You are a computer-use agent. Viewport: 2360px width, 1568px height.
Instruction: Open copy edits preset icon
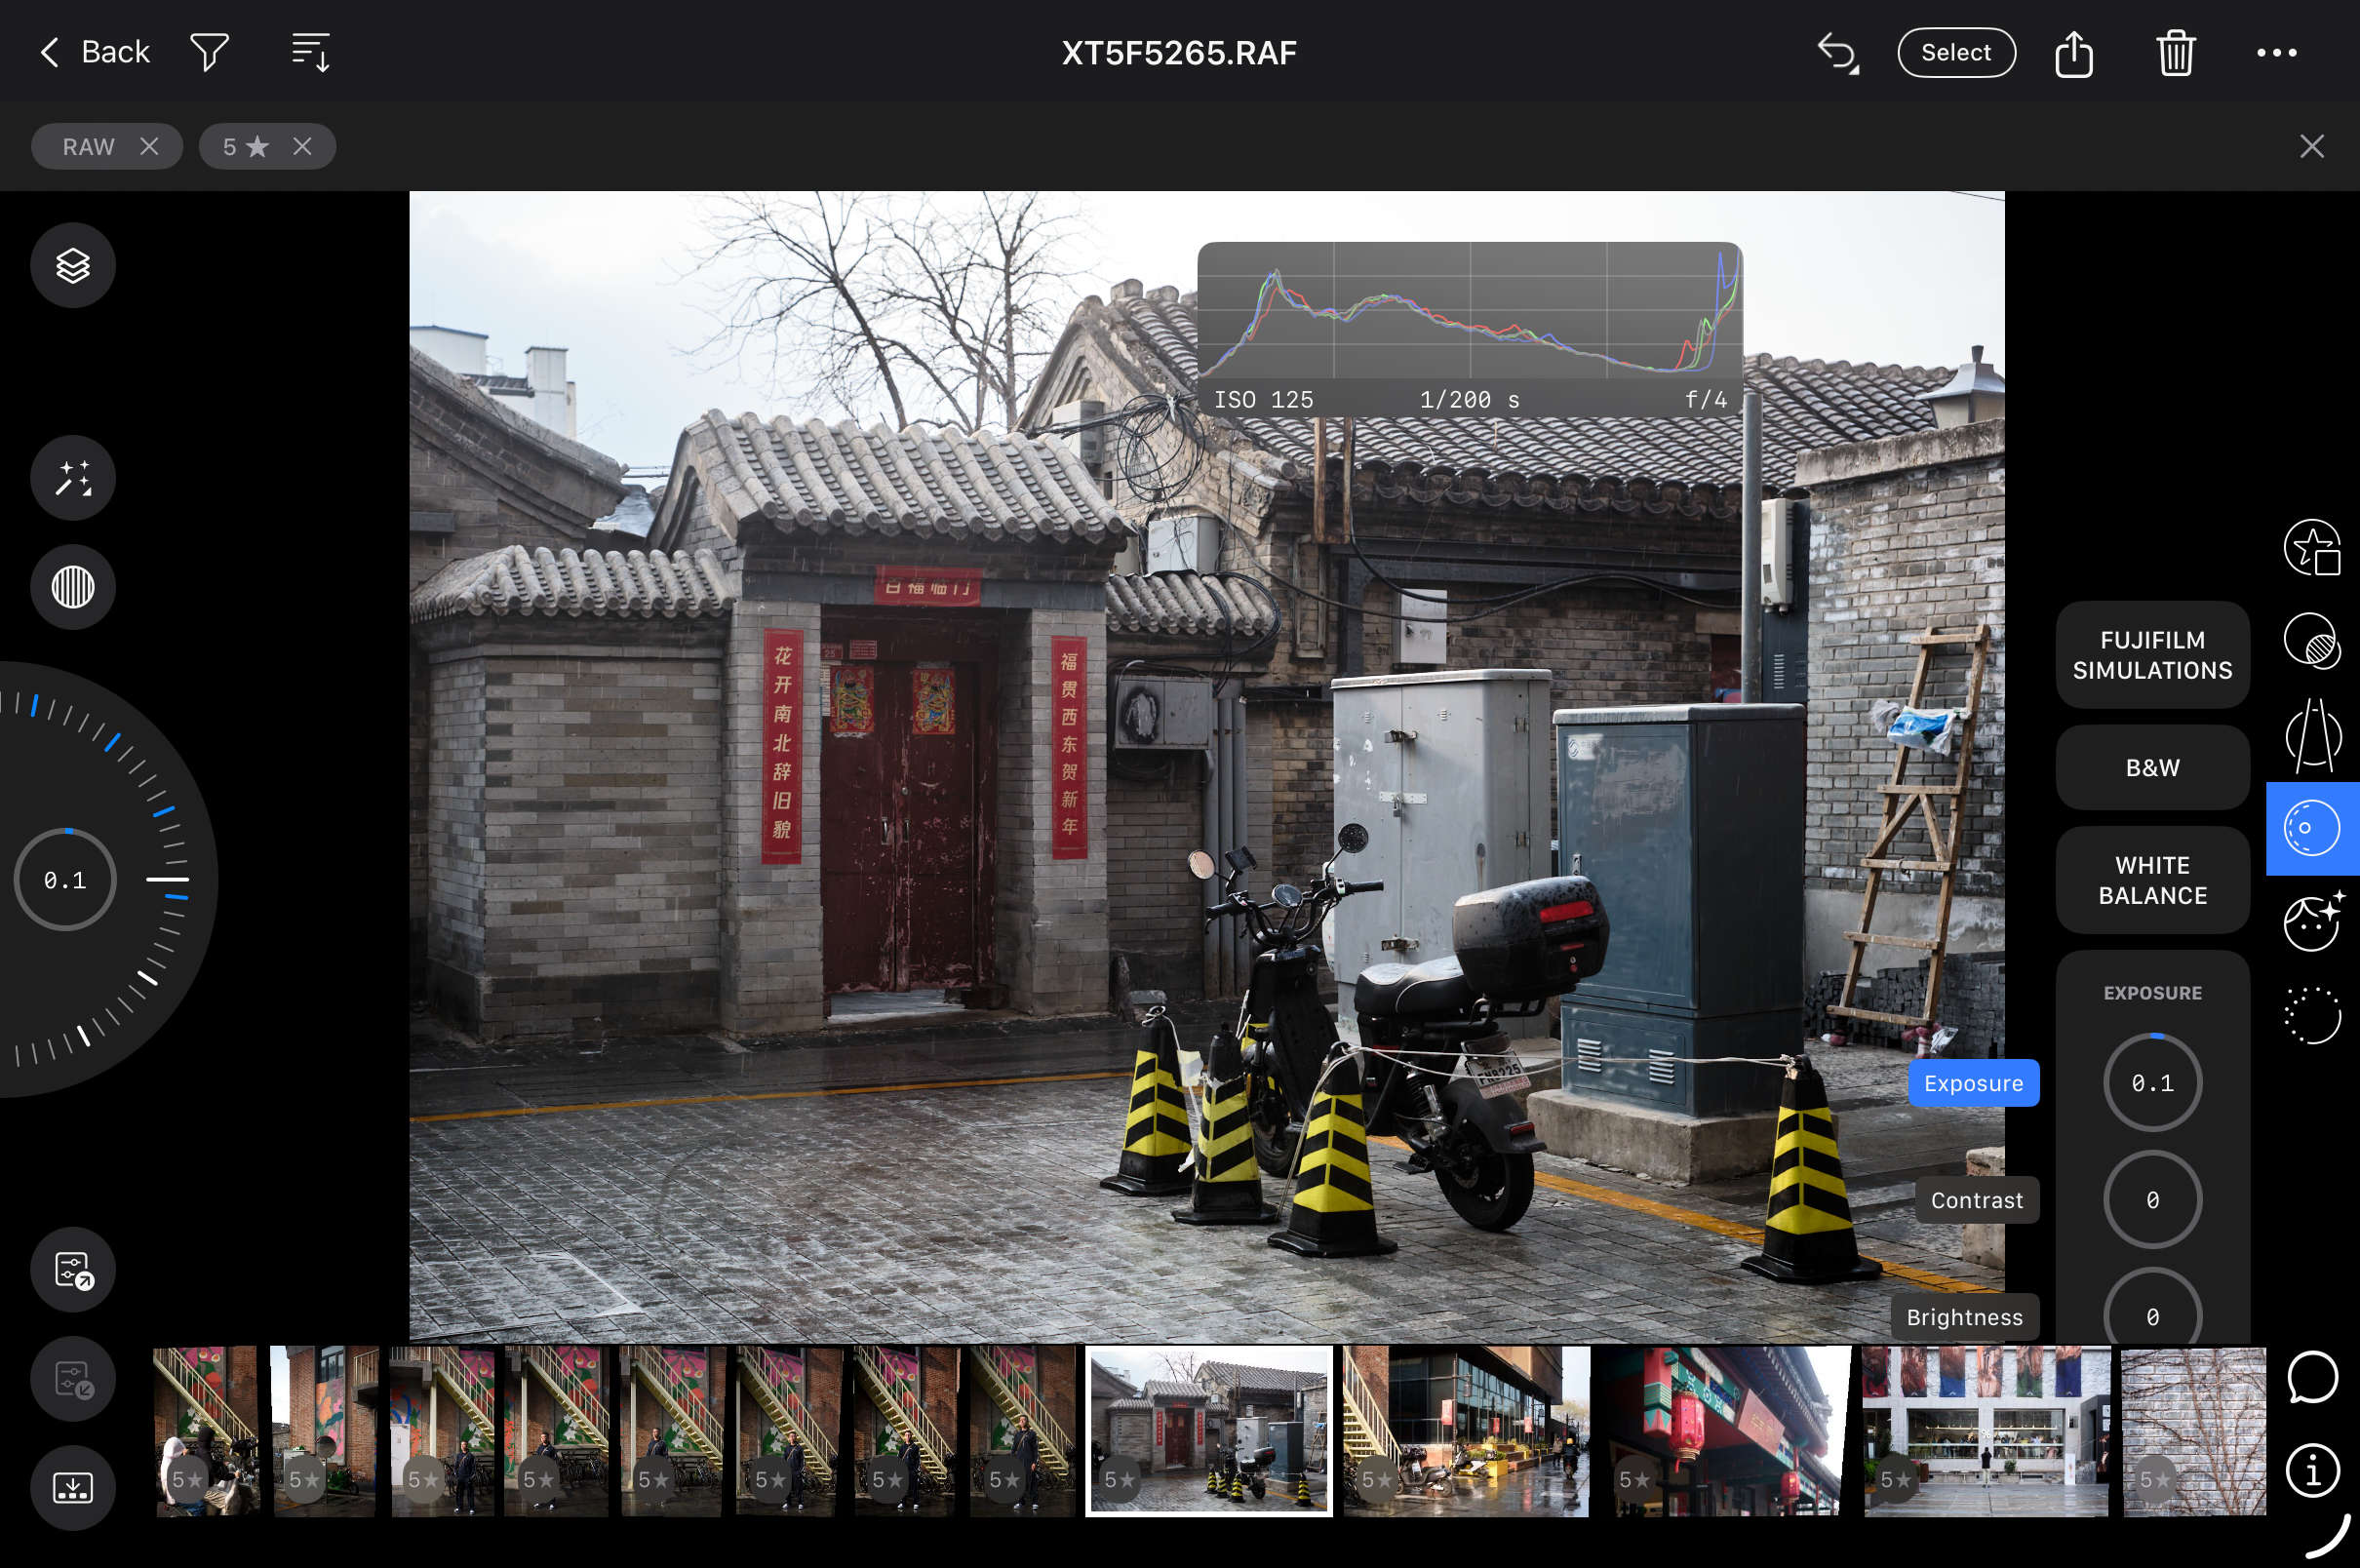[x=73, y=1269]
